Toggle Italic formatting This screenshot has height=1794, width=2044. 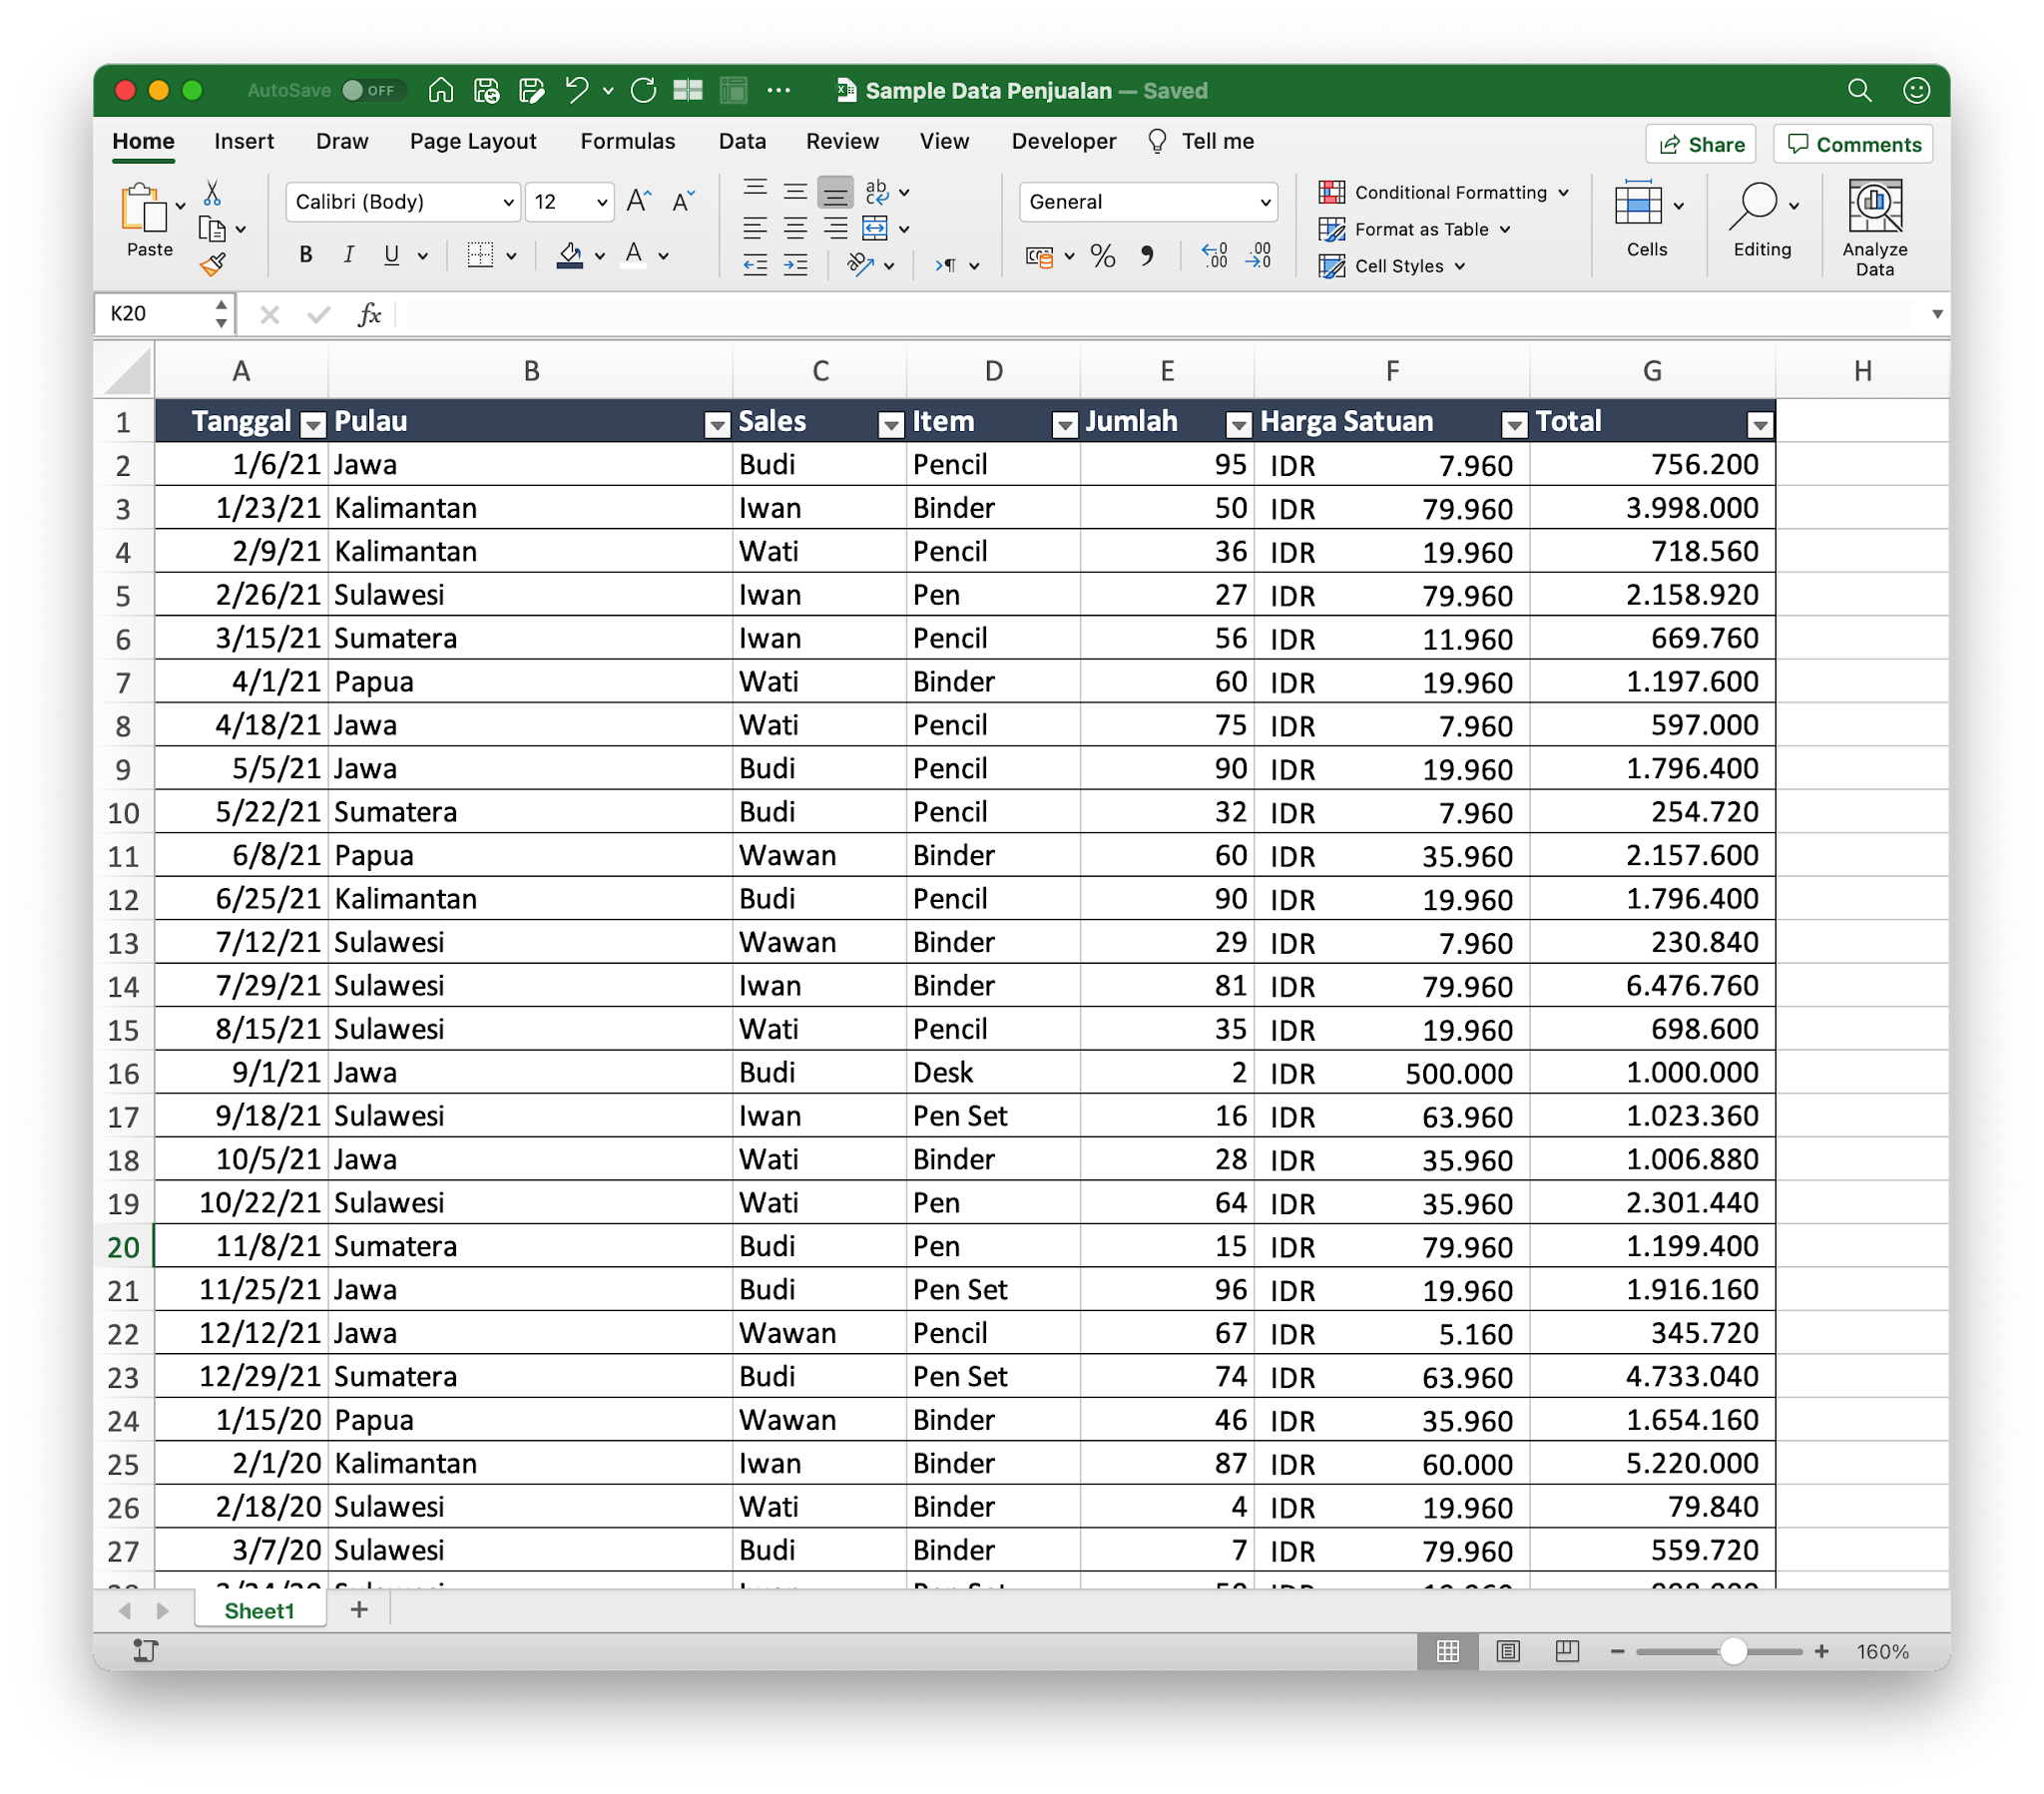click(348, 256)
